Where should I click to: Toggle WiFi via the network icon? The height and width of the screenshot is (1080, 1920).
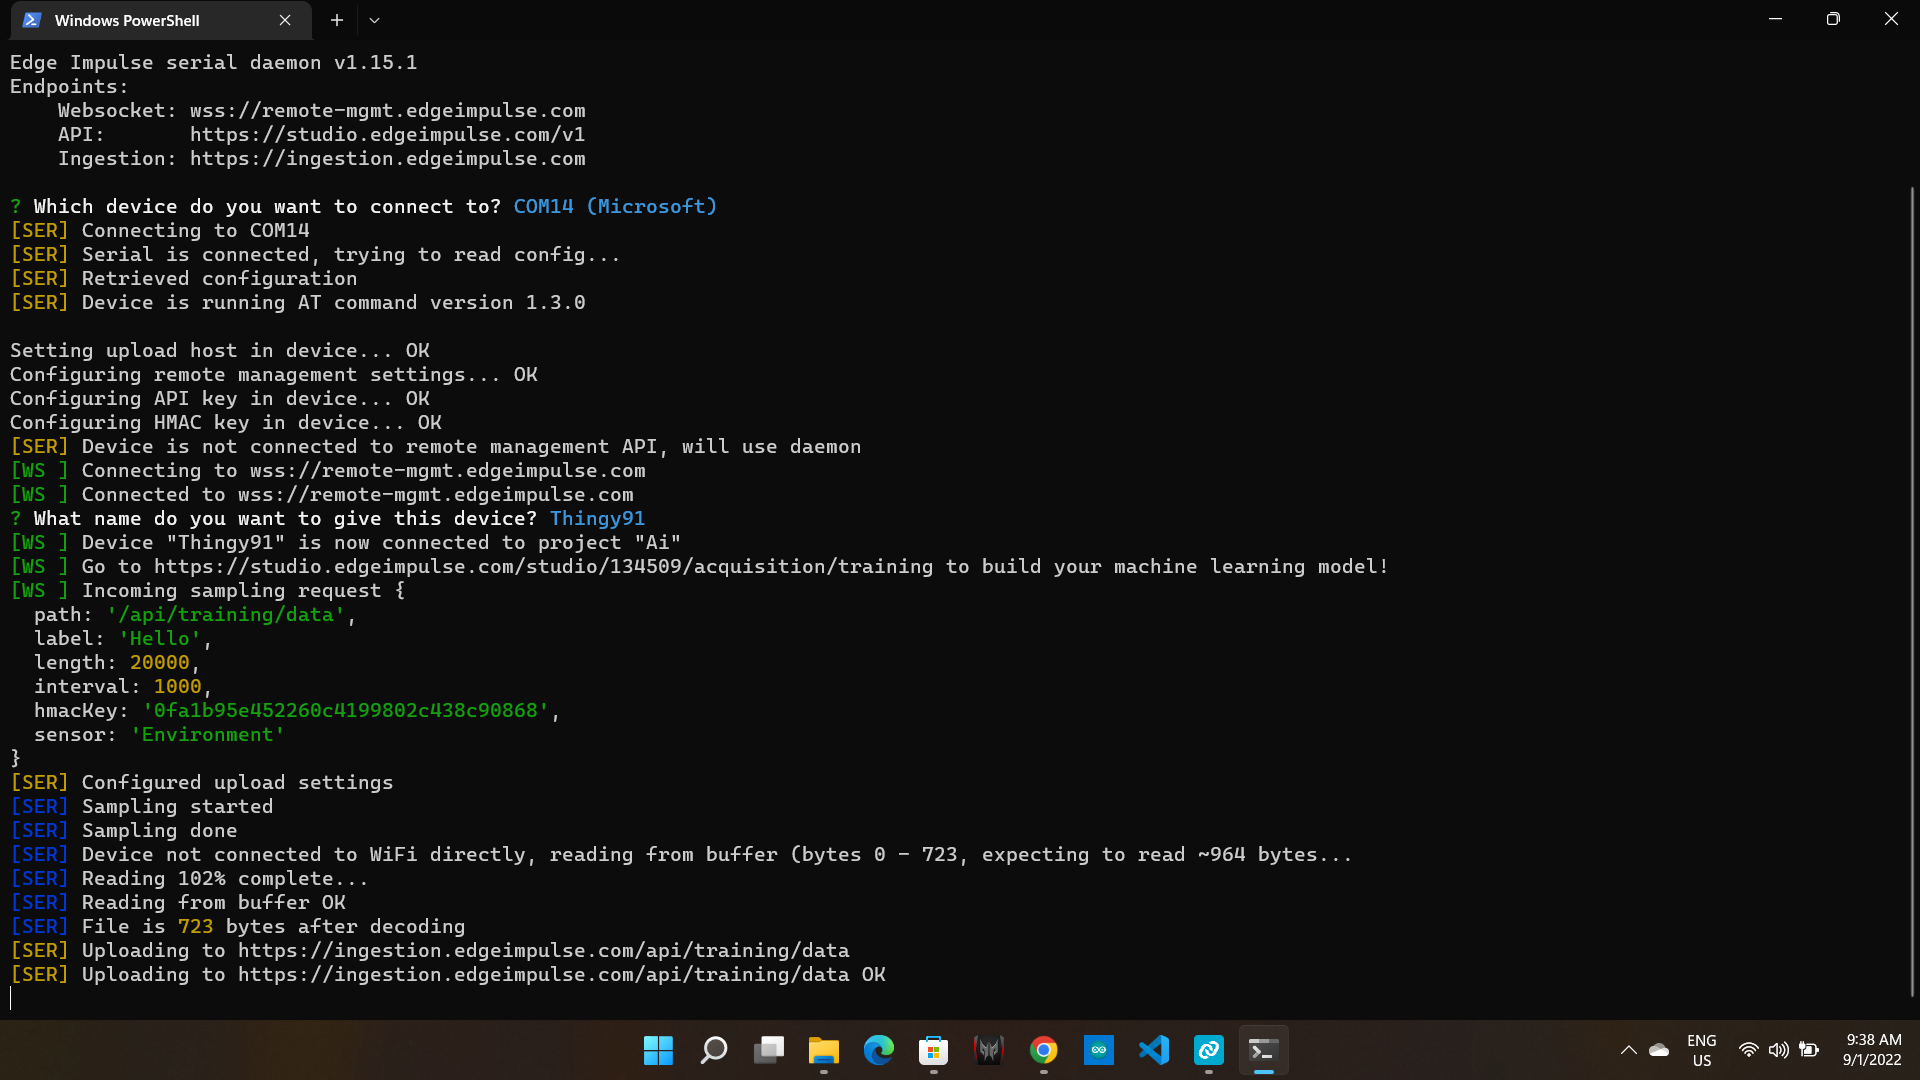pos(1748,1050)
